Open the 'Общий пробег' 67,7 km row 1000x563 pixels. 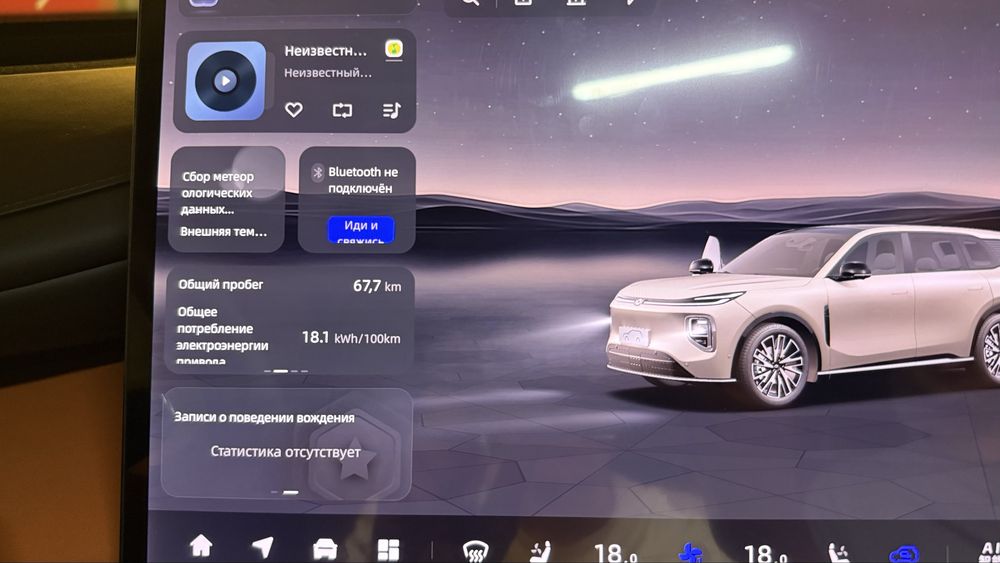pyautogui.click(x=290, y=285)
